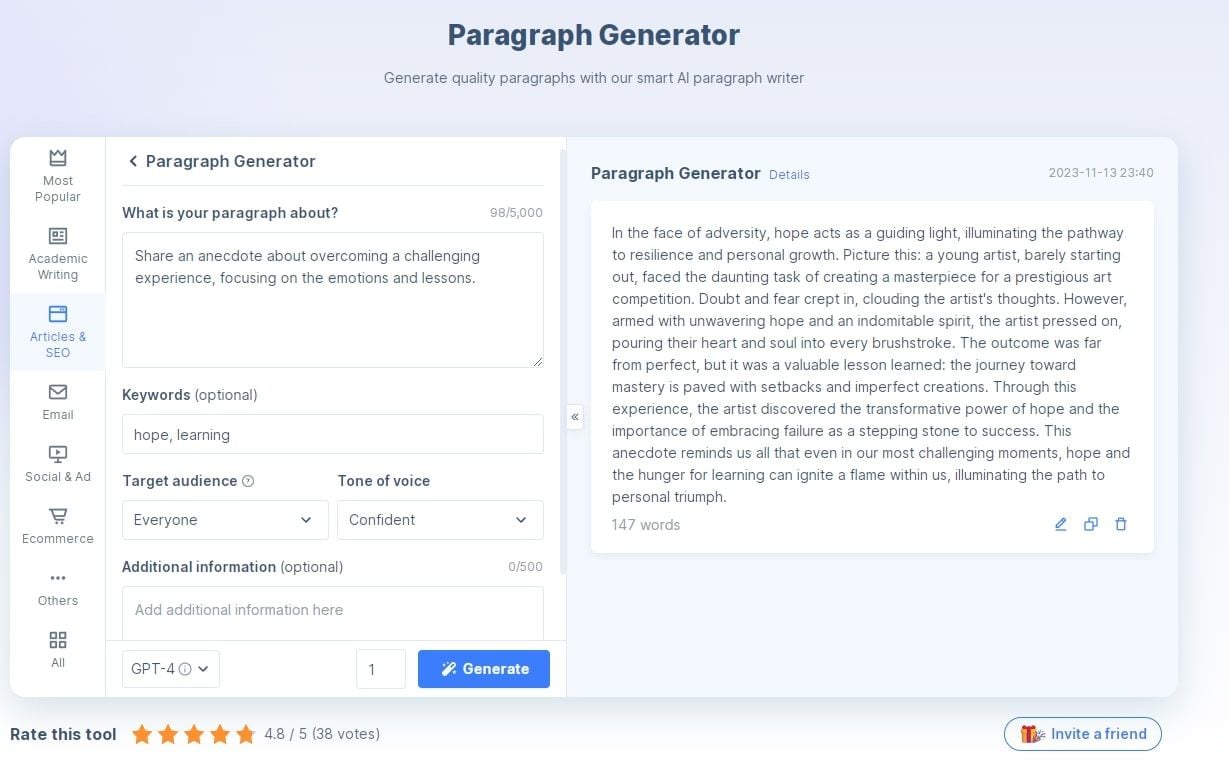
Task: Click the blue Generate button
Action: (x=484, y=669)
